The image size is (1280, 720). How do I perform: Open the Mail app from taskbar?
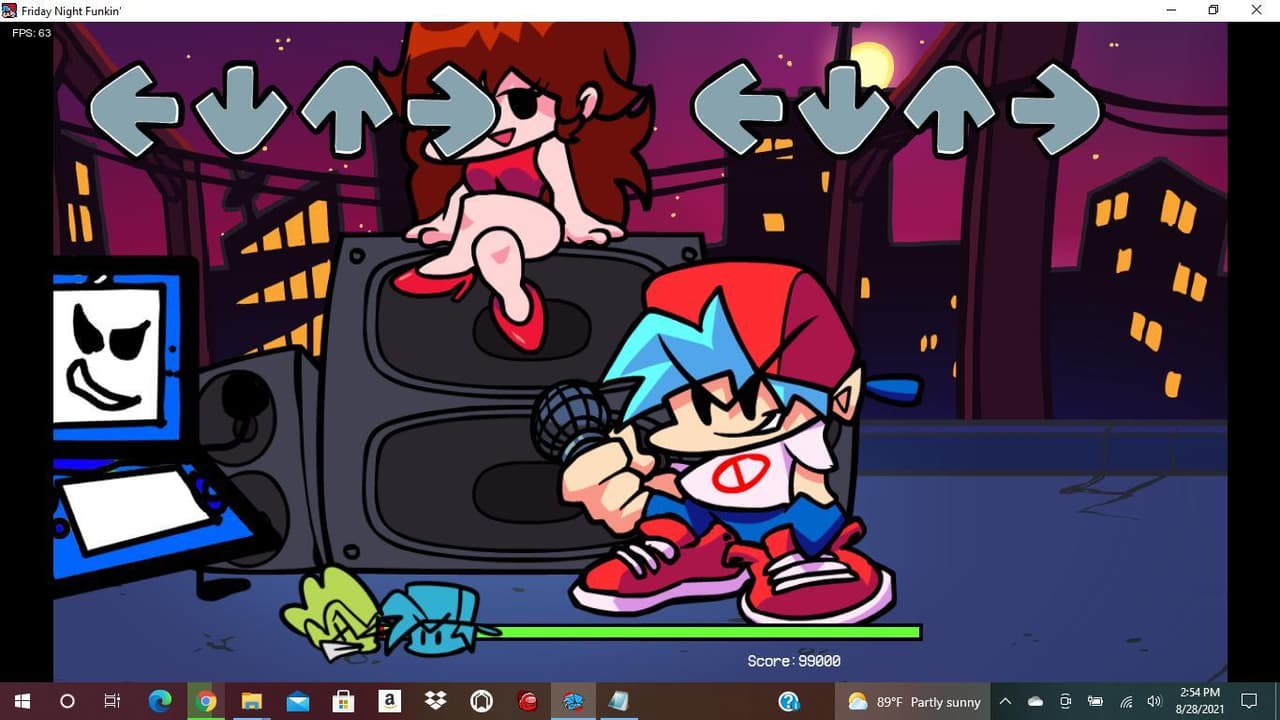coord(298,701)
